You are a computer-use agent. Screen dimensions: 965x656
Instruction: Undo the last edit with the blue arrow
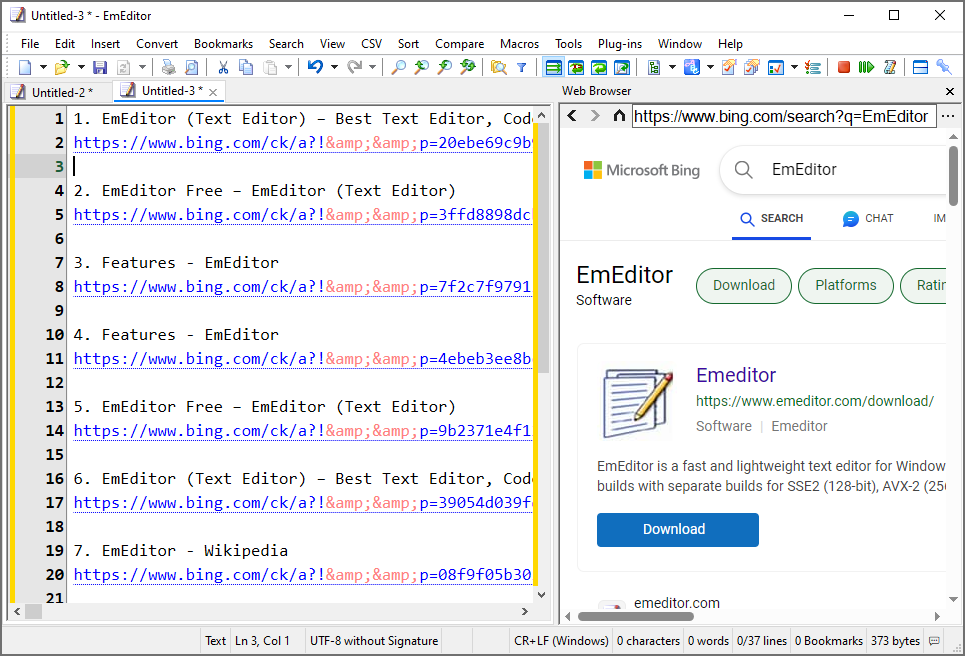tap(315, 66)
